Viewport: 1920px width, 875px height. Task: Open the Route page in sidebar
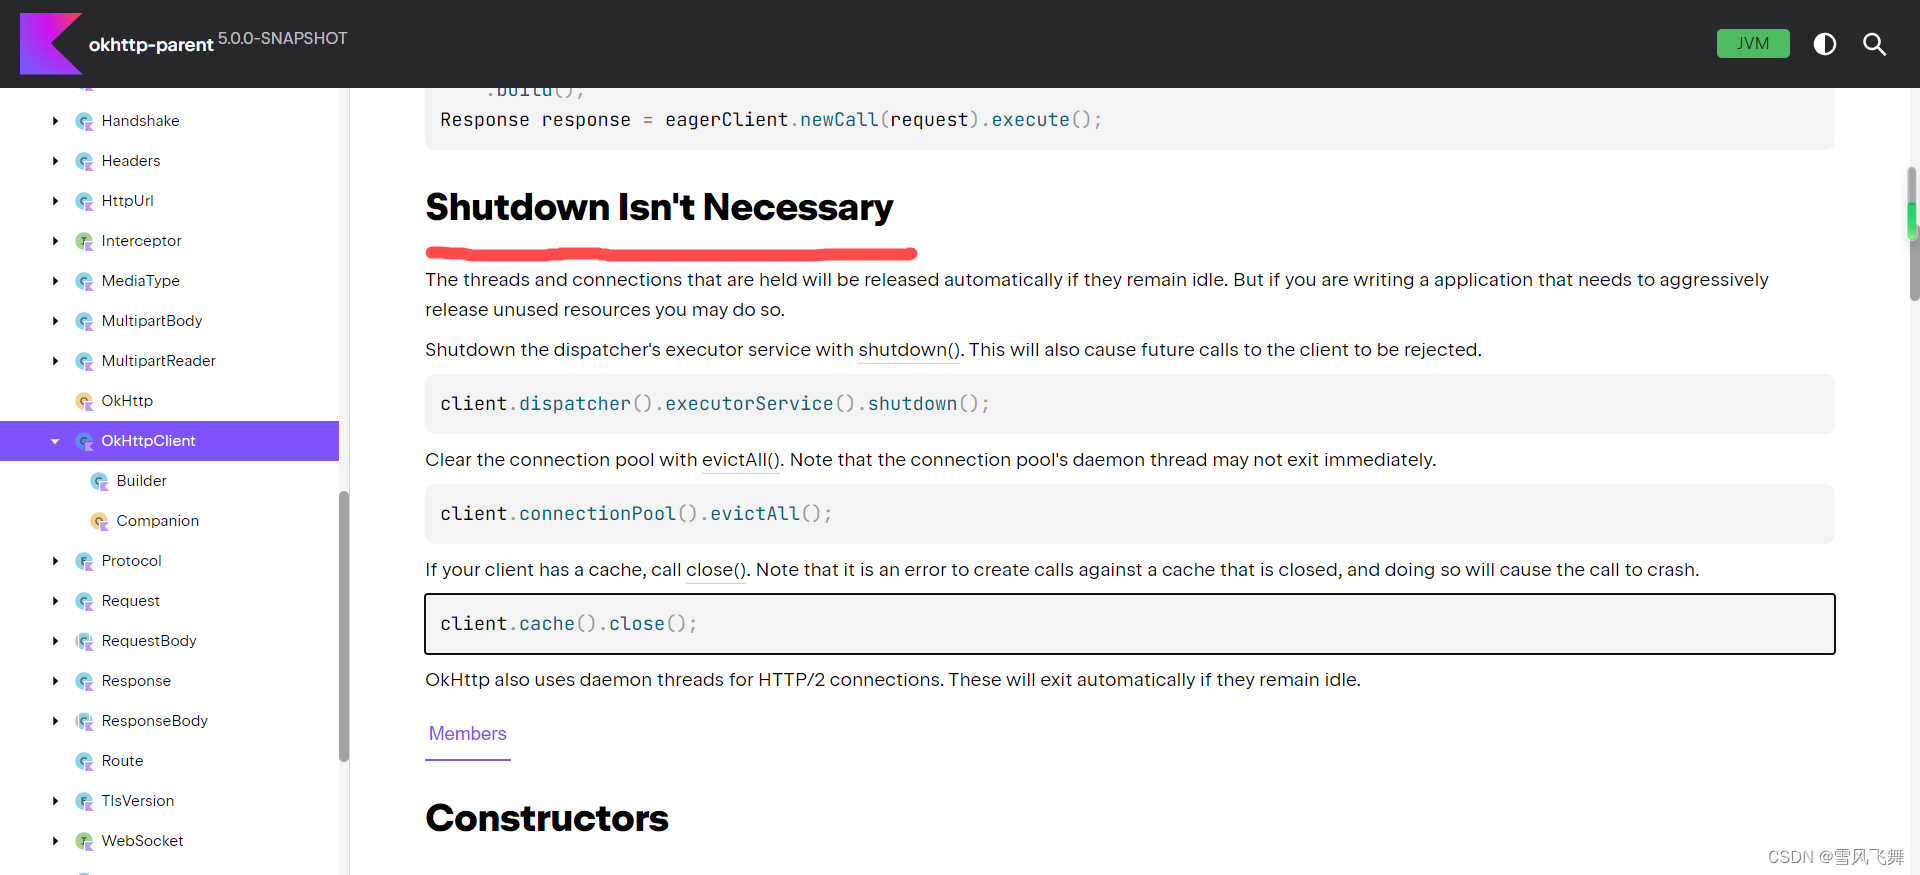122,761
